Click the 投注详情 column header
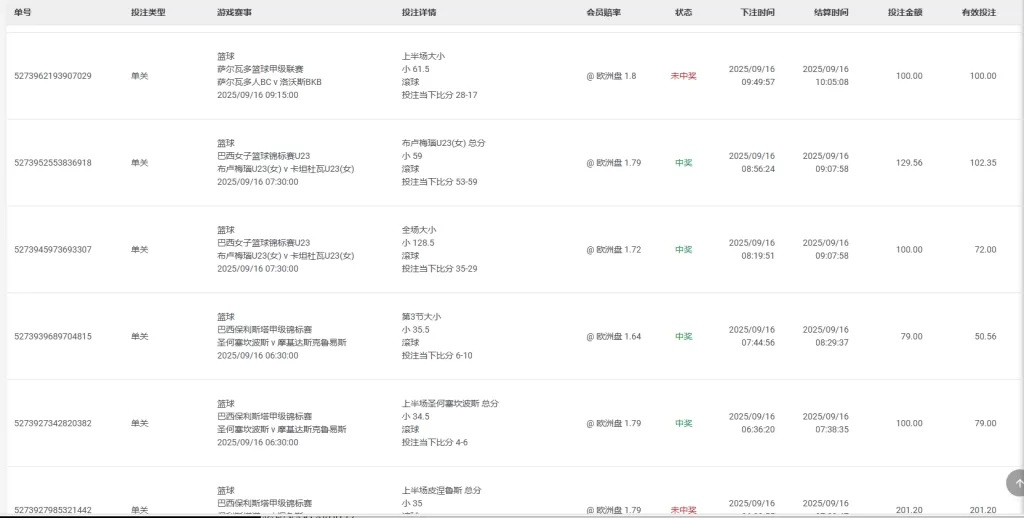This screenshot has width=1024, height=518. (x=419, y=13)
